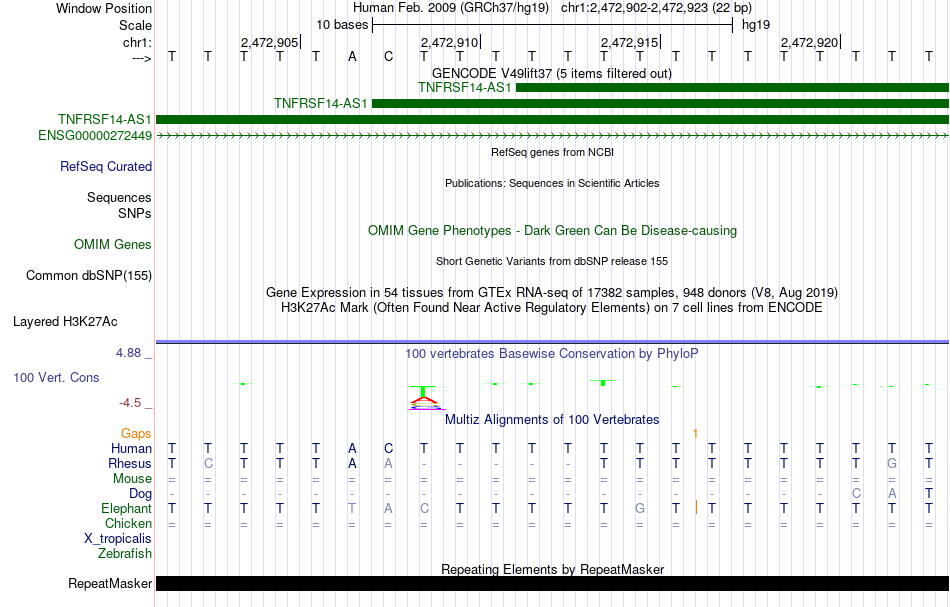Viewport: 950px width, 607px height.
Task: Select the Dog alignment row label
Action: click(141, 494)
